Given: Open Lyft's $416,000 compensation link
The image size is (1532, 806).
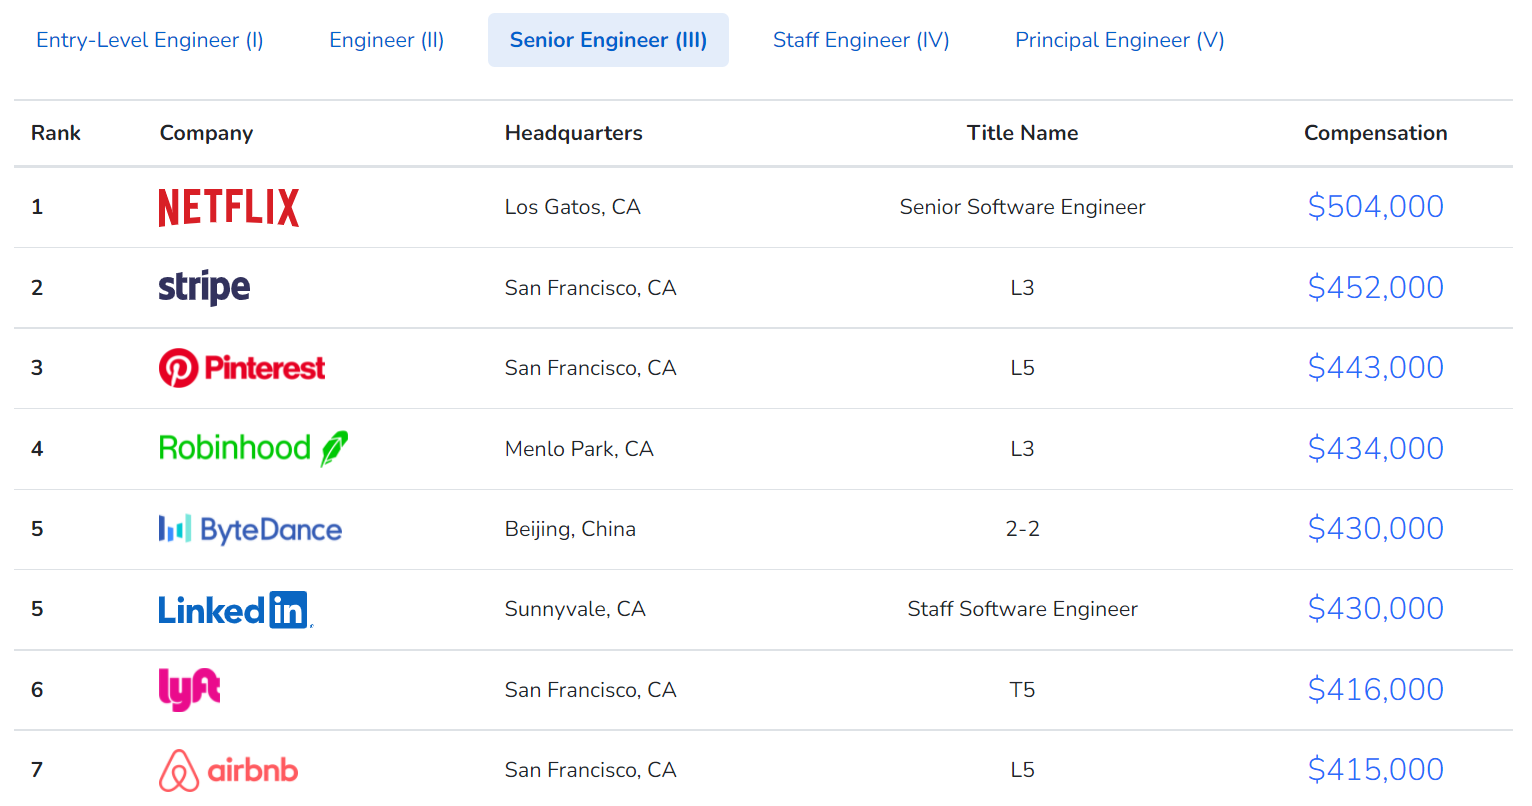Looking at the screenshot, I should 1375,690.
